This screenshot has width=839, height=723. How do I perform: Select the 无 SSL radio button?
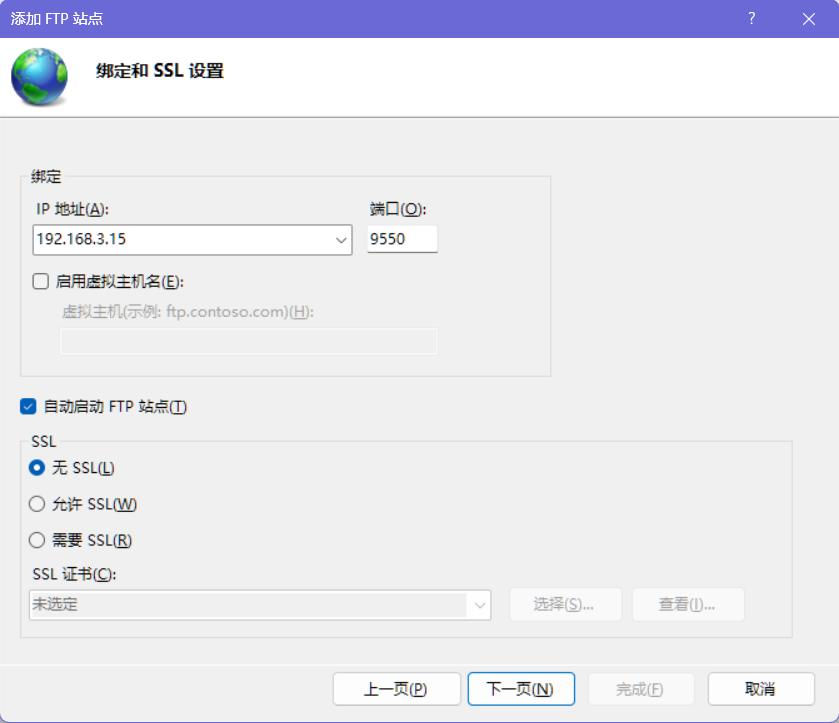coord(36,468)
